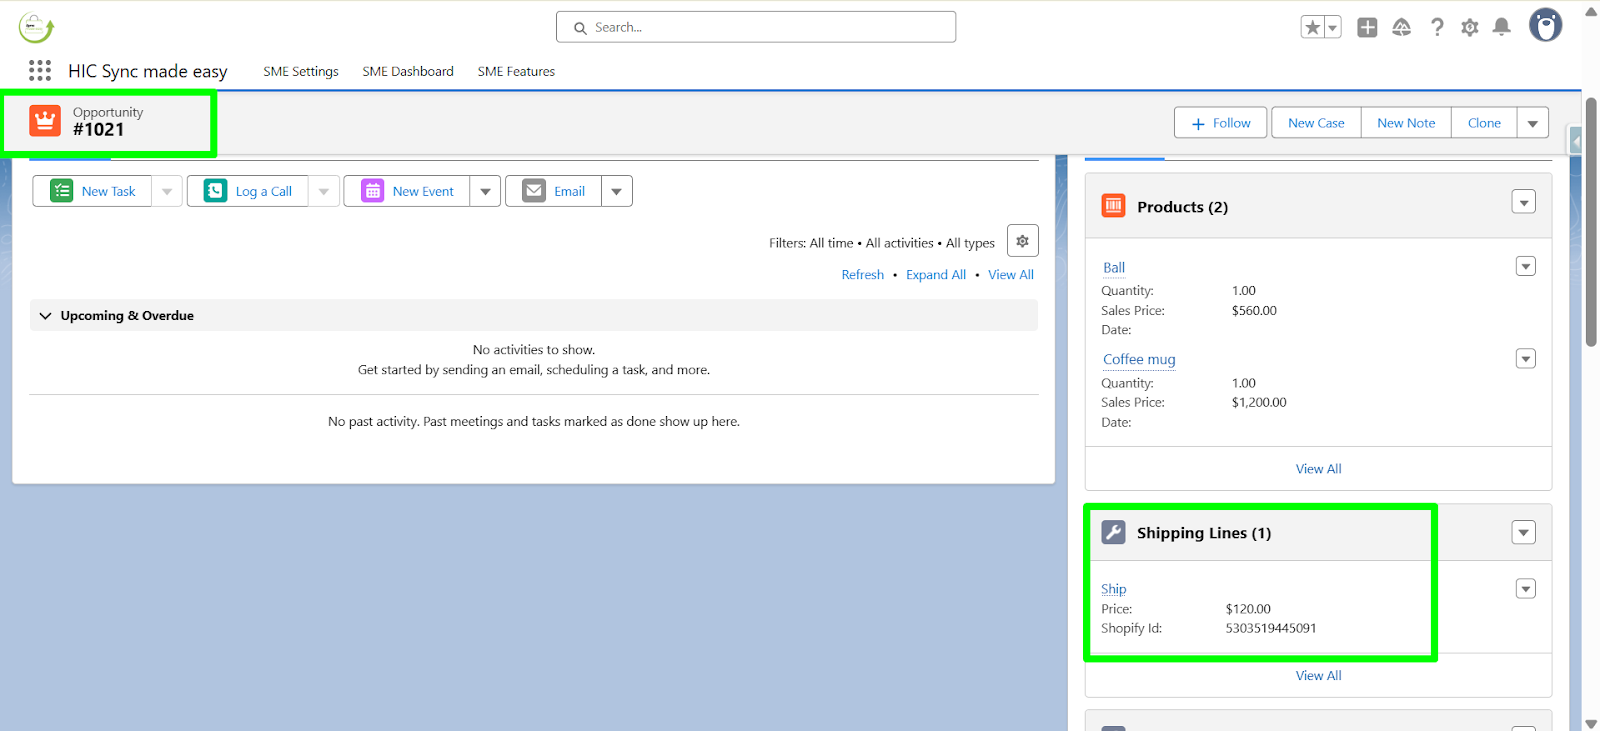
Task: Open the New Event dropdown arrow
Action: tap(485, 191)
